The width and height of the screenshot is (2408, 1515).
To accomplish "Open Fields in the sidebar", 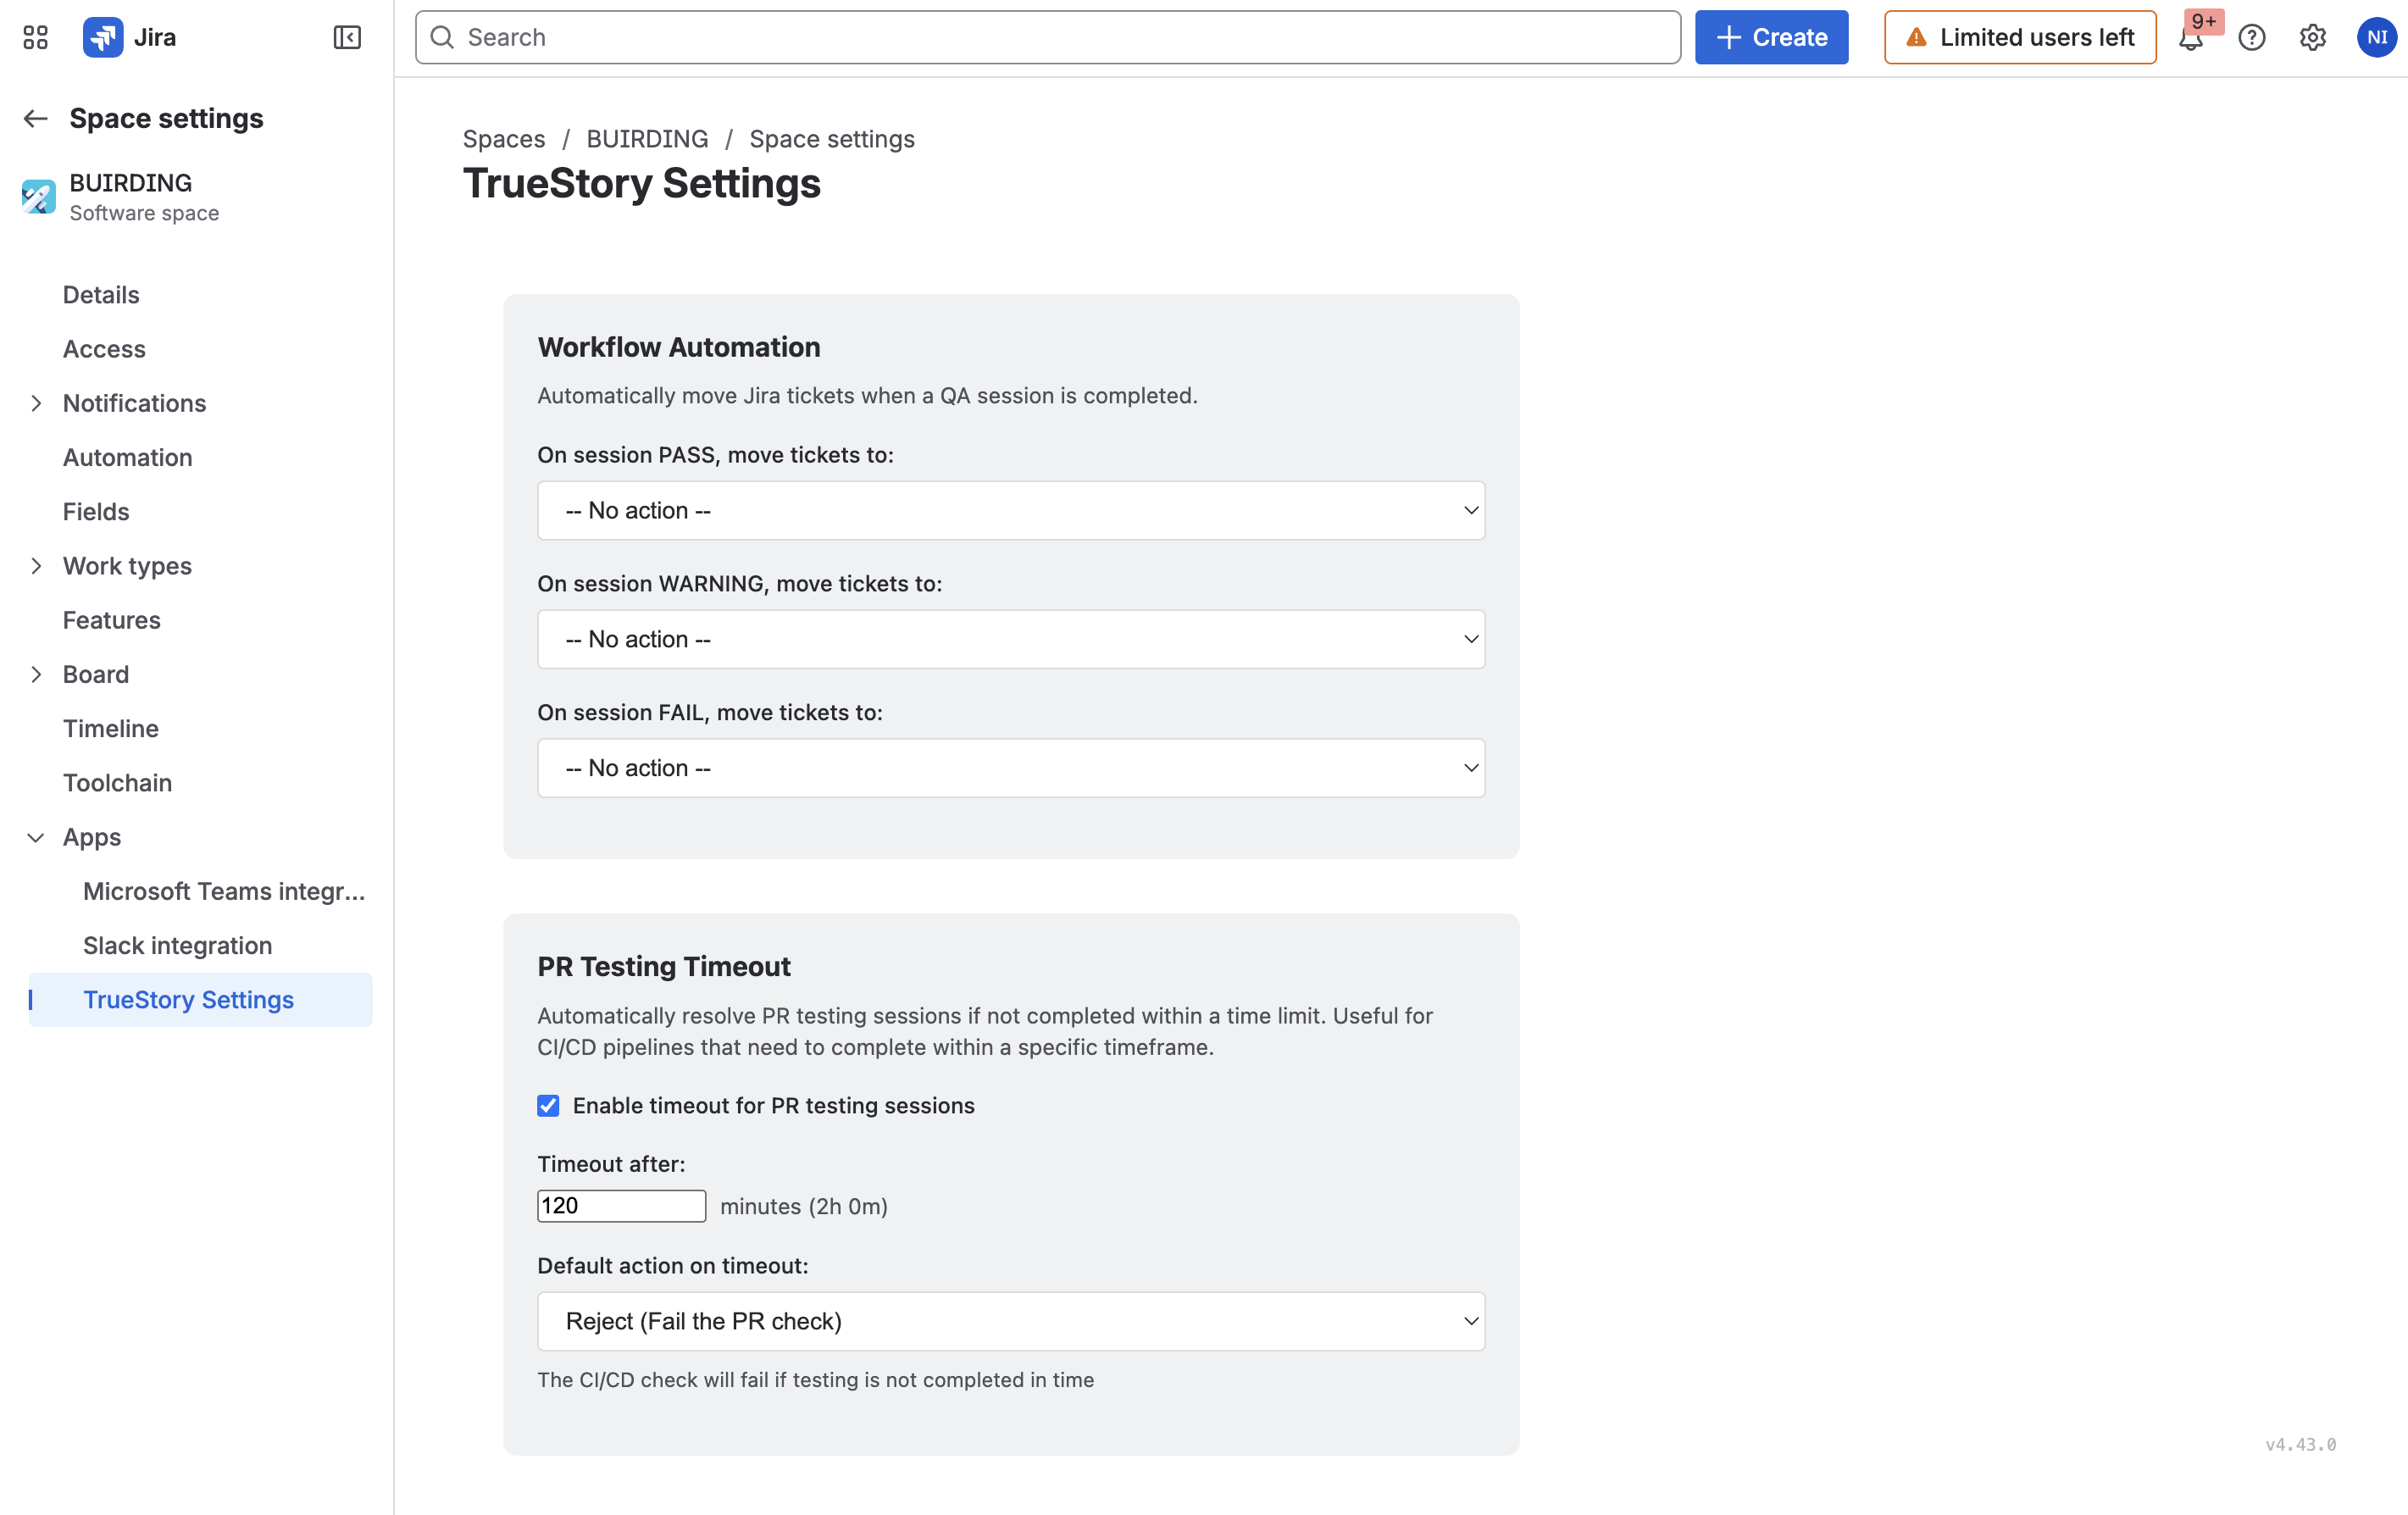I will click(x=96, y=511).
